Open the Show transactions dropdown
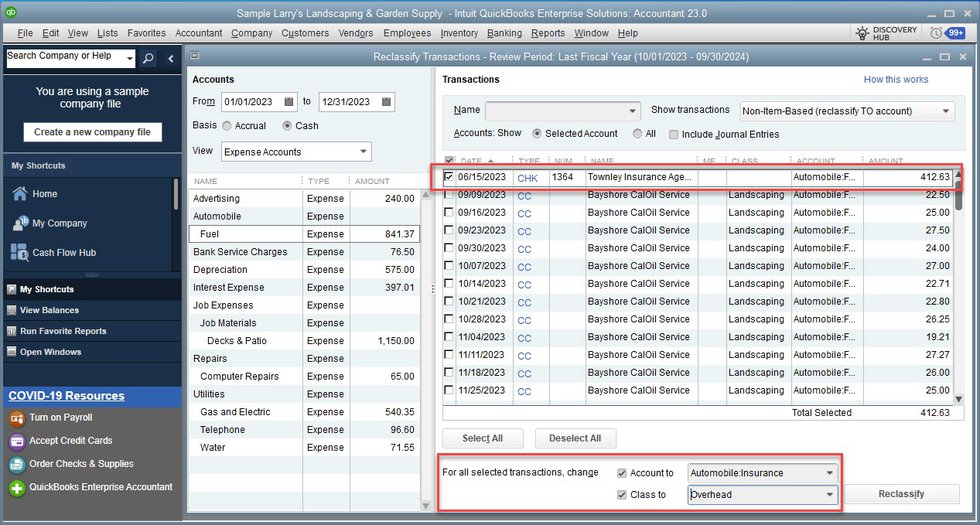Image resolution: width=980 pixels, height=525 pixels. [x=946, y=111]
